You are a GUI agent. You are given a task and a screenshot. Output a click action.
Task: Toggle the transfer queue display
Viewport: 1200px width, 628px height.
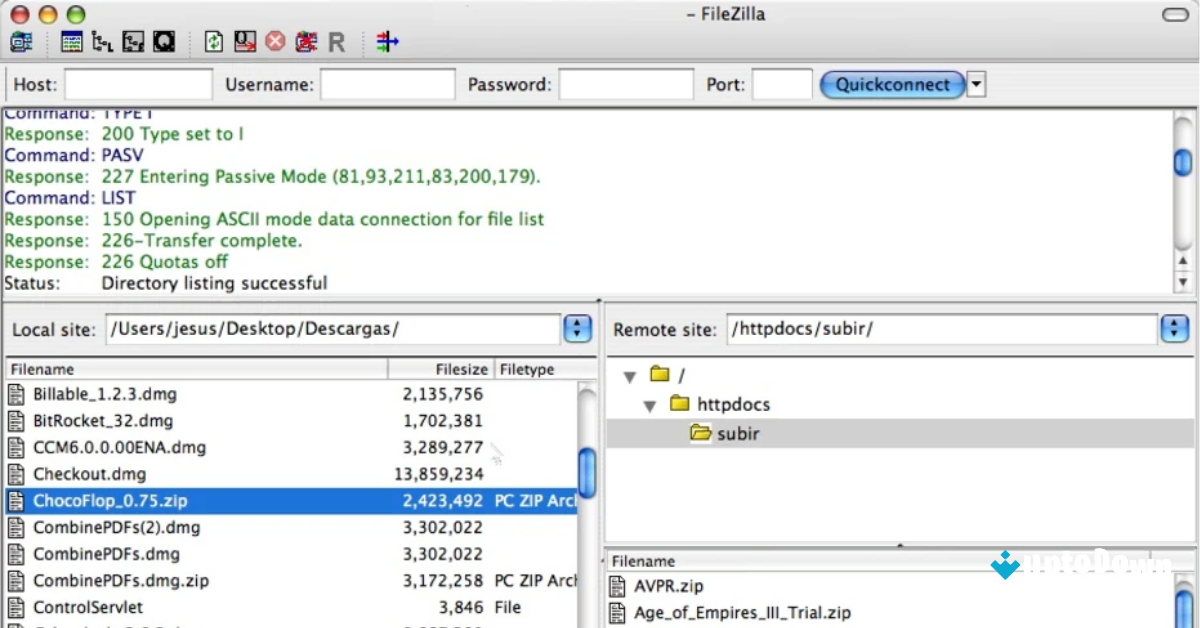point(164,42)
